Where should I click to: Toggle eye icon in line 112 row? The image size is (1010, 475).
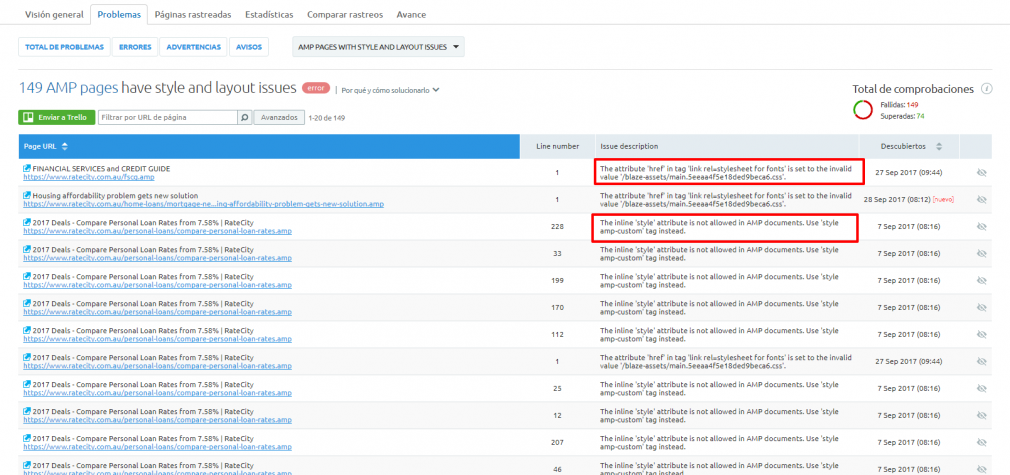[x=982, y=335]
